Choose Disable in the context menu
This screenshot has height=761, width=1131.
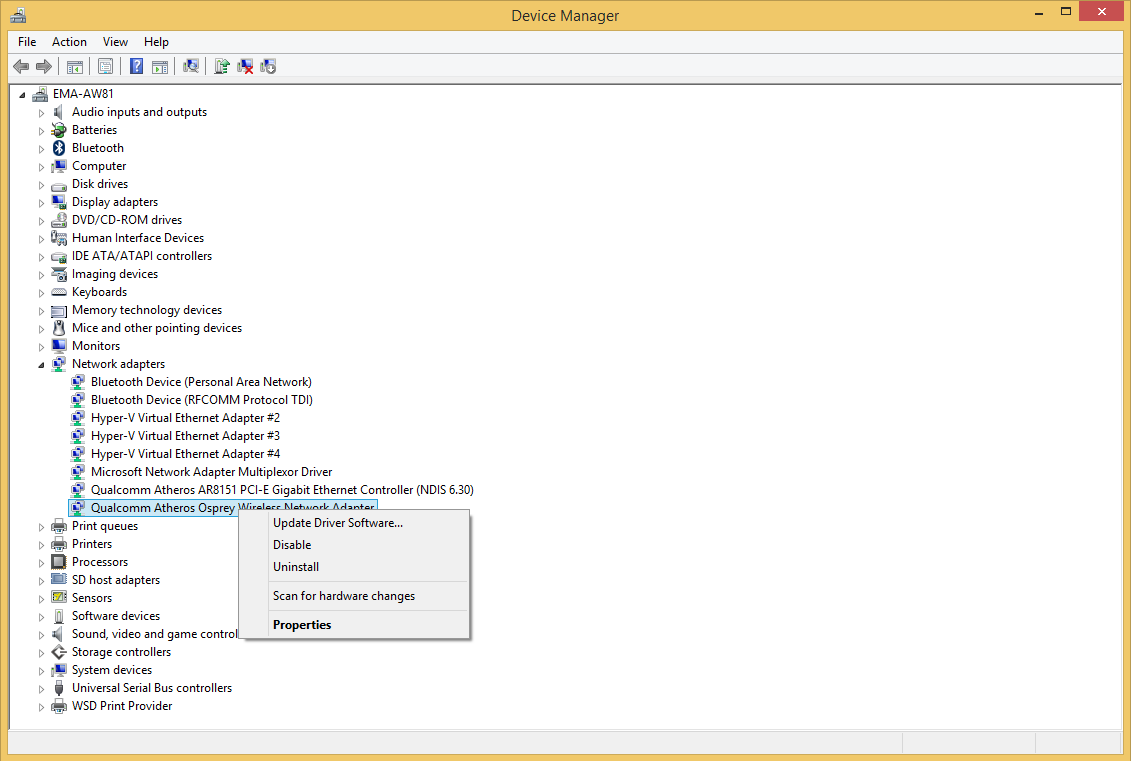[x=292, y=545]
